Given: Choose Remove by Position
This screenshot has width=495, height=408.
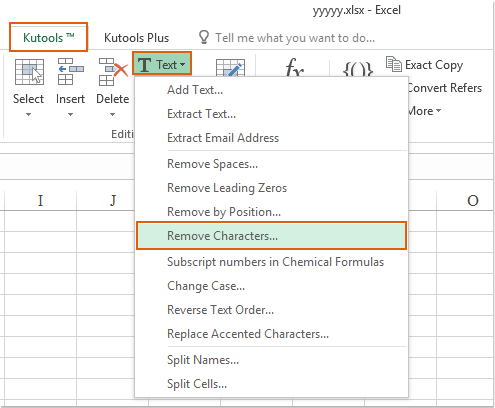Looking at the screenshot, I should pos(271,212).
